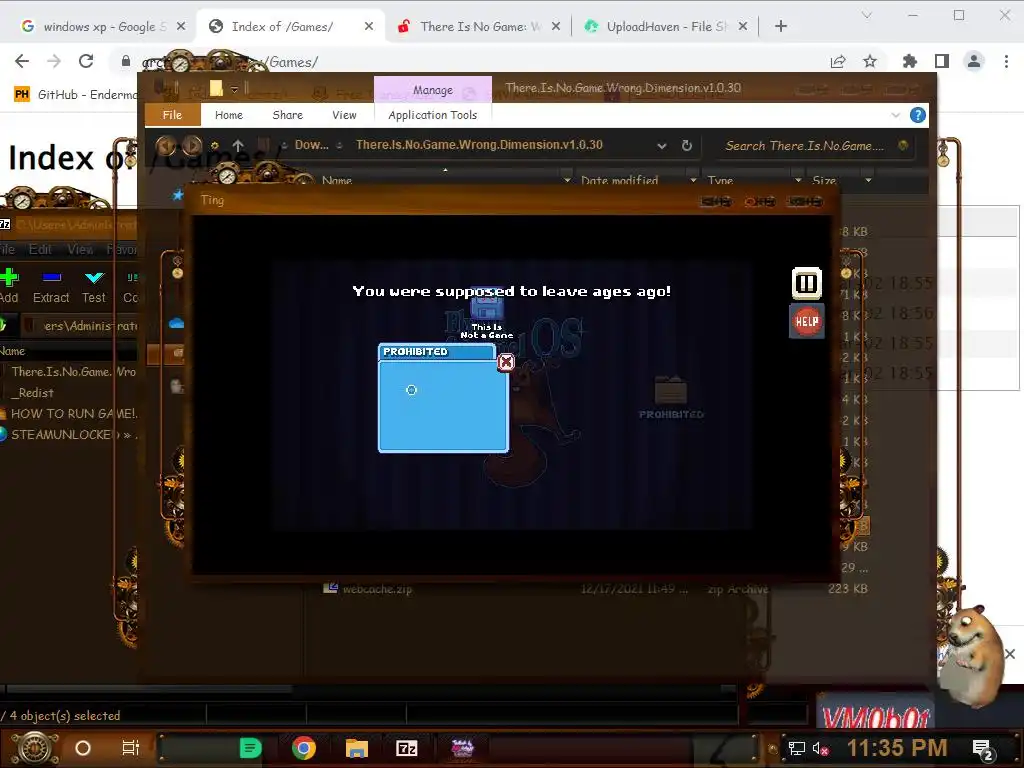Pause the game with the pause button

[807, 283]
